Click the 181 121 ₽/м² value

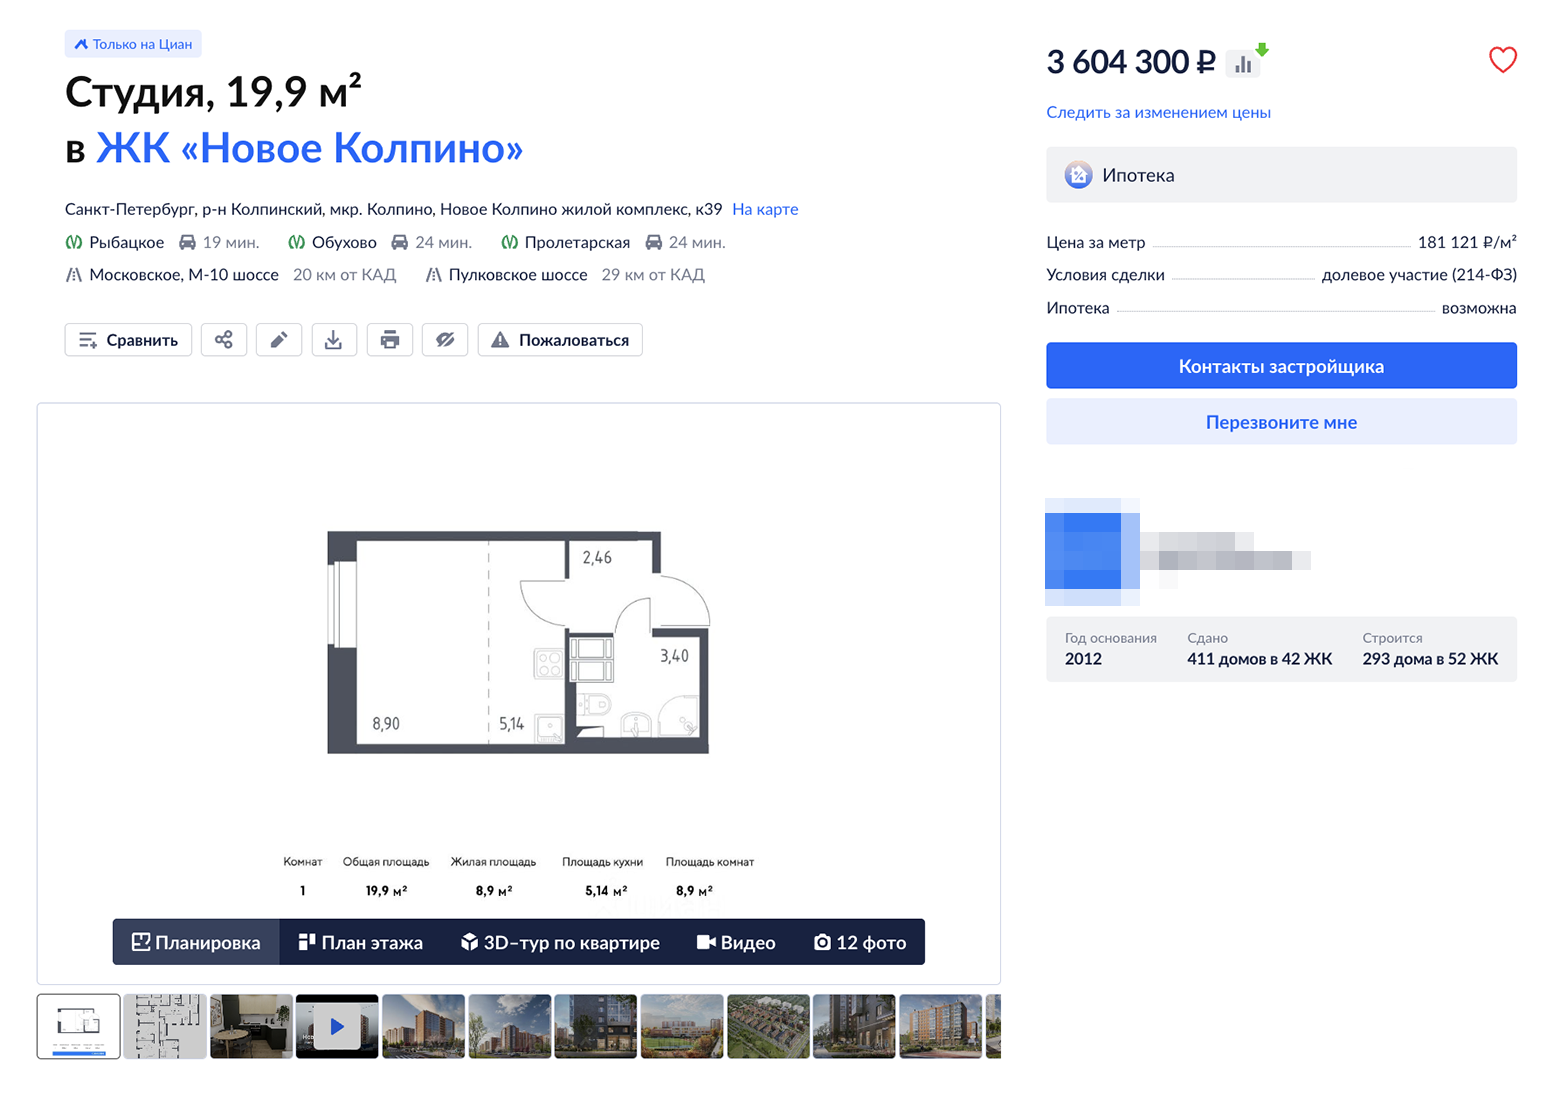1467,241
